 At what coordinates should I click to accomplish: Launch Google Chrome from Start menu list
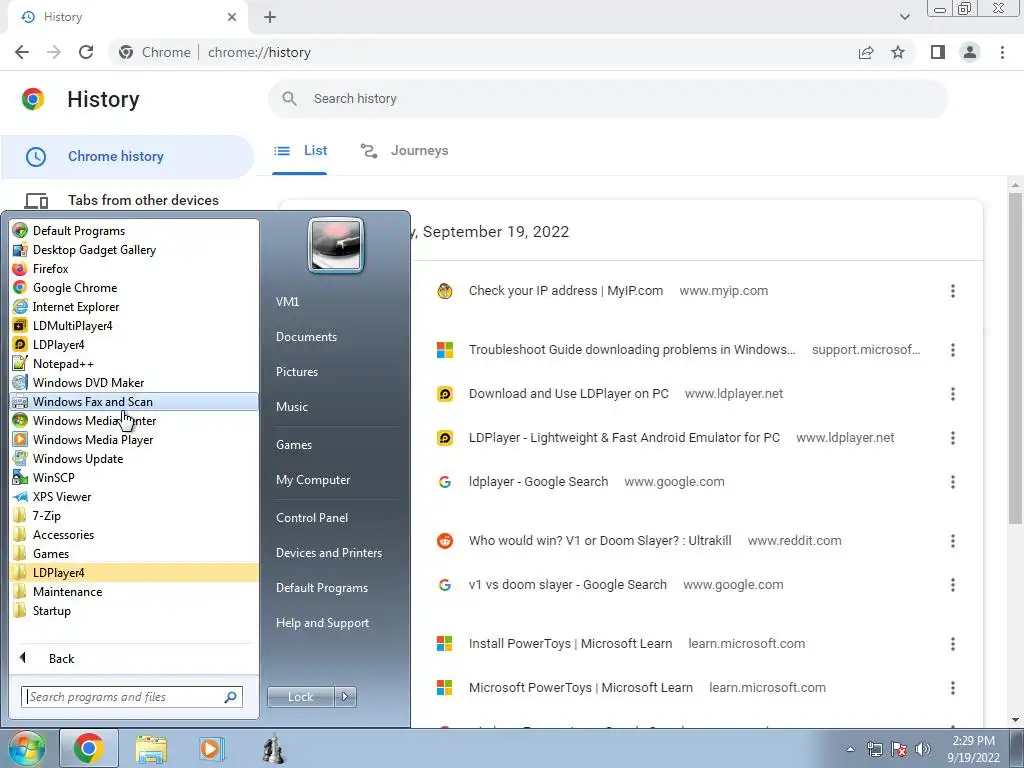[134, 288]
